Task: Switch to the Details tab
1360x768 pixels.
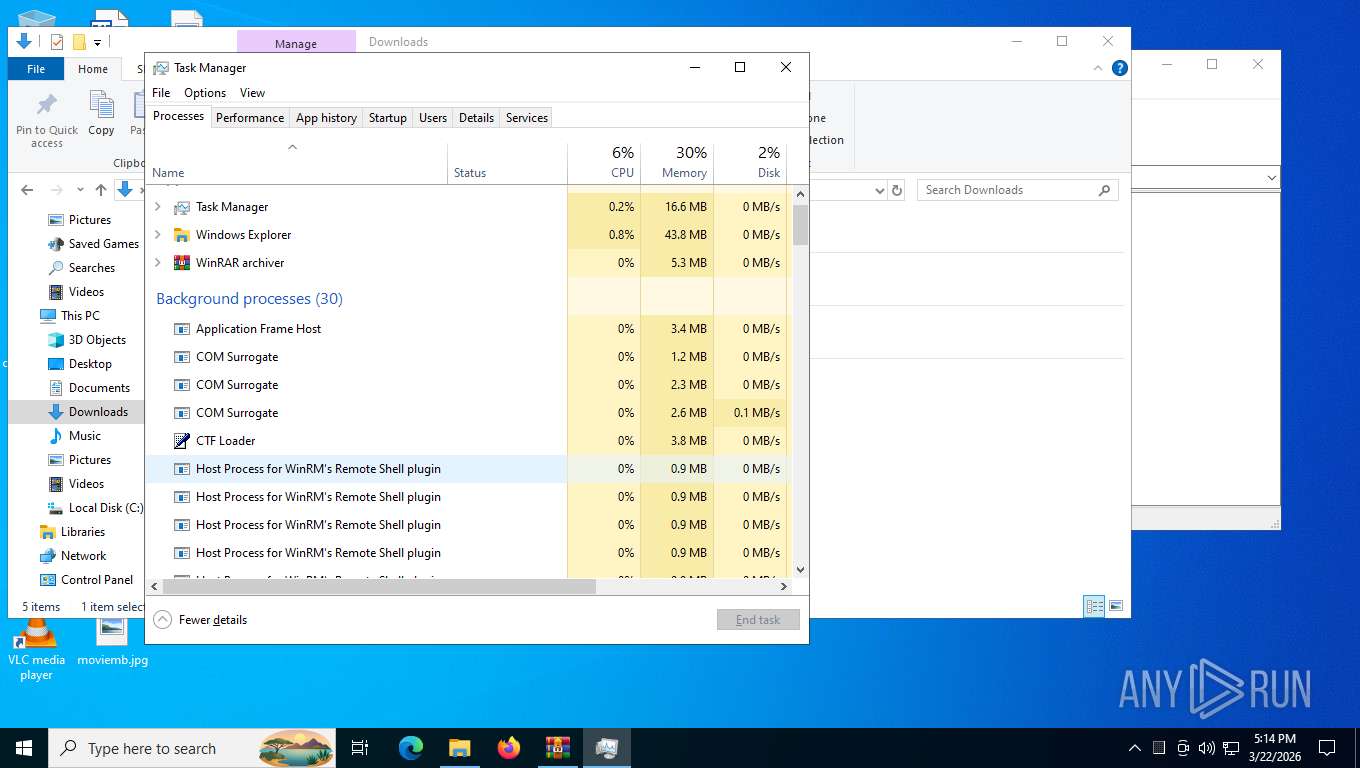Action: coord(476,118)
